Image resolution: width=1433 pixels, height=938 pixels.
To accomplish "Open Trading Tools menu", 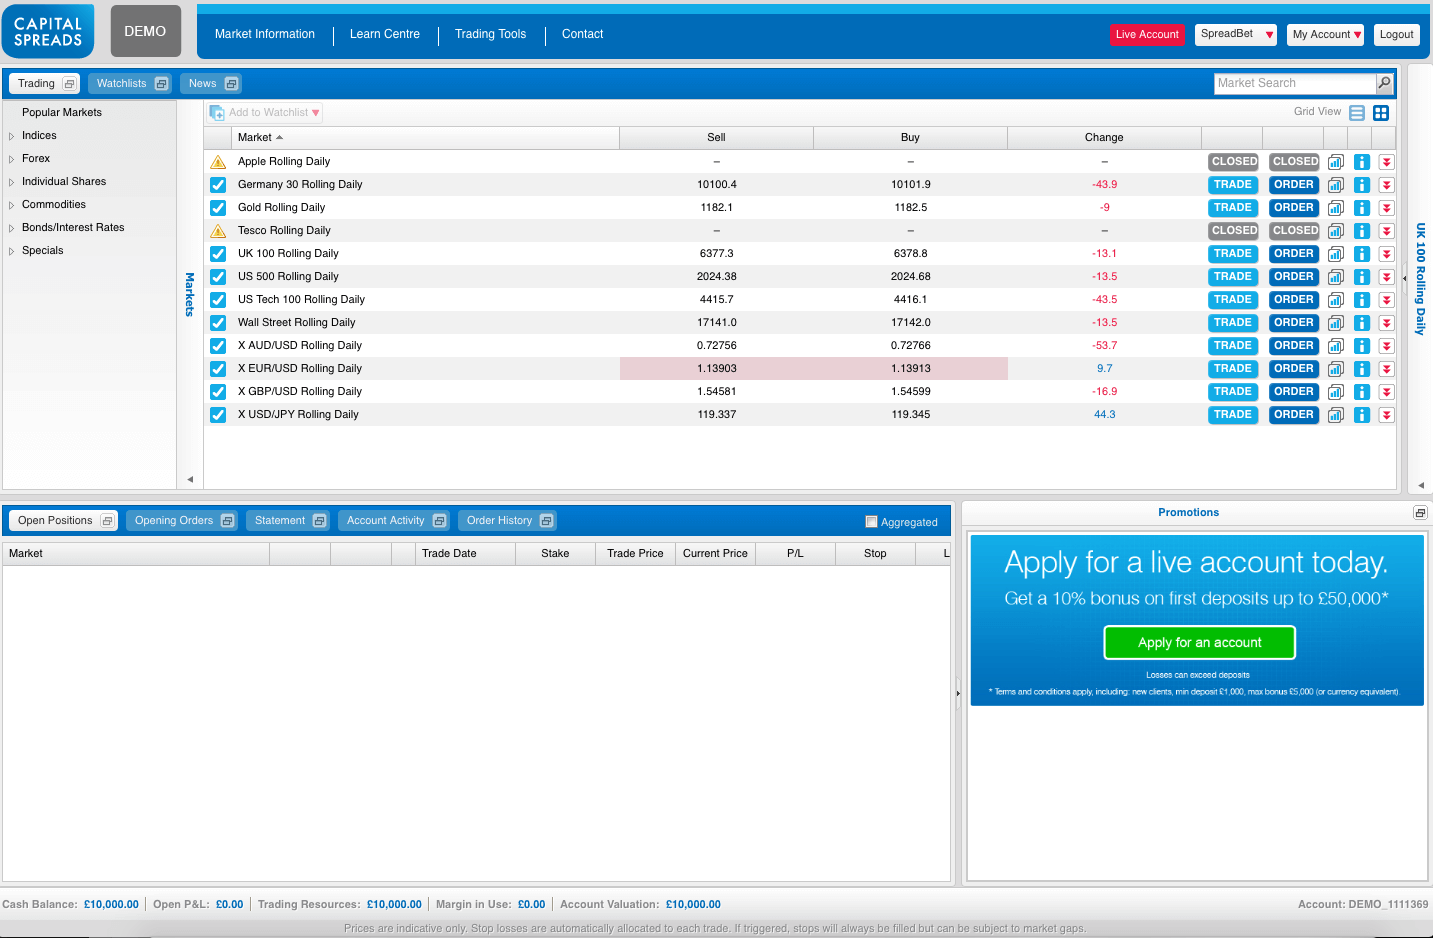I will [490, 34].
